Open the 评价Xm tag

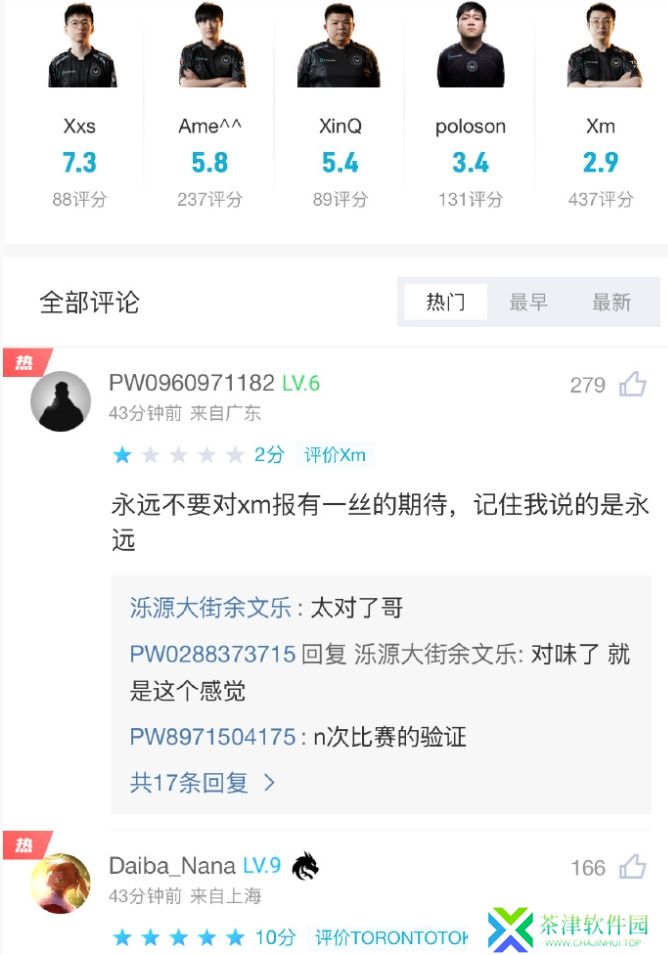pos(335,455)
